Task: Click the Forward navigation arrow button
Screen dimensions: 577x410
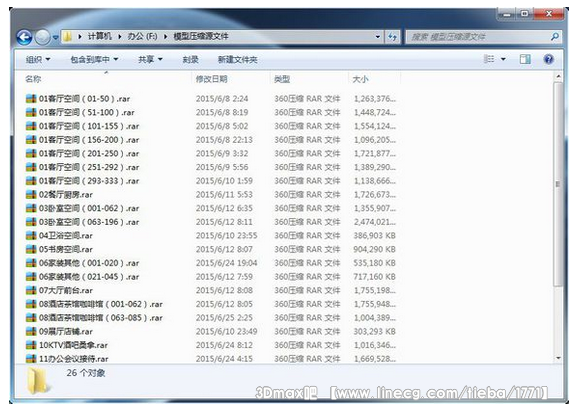Action: [x=42, y=37]
